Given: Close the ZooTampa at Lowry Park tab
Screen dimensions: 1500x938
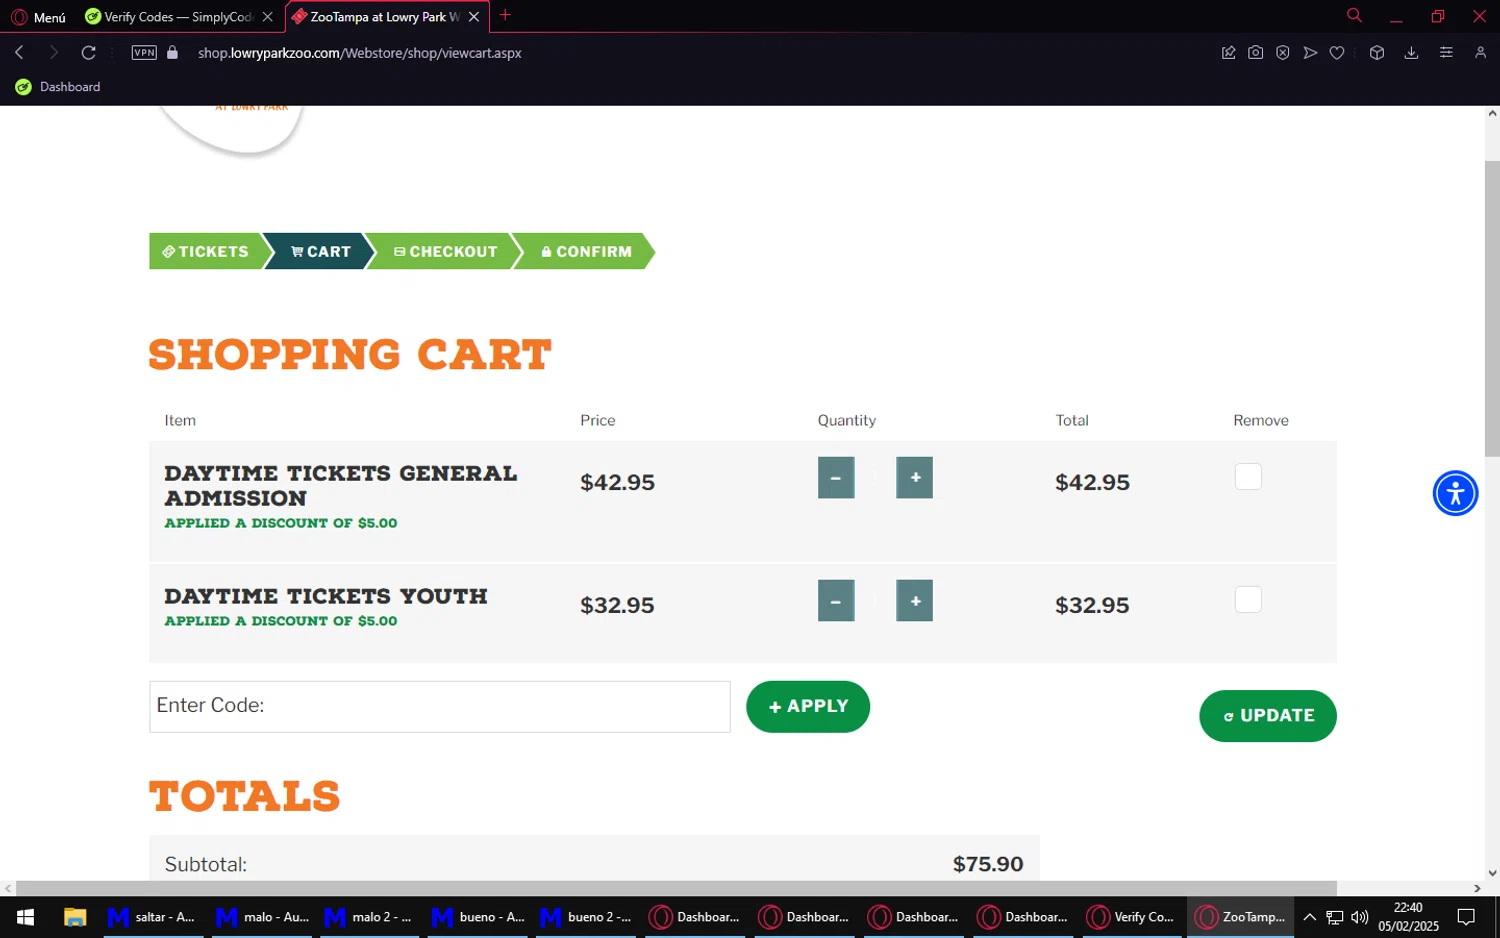Looking at the screenshot, I should (x=474, y=17).
